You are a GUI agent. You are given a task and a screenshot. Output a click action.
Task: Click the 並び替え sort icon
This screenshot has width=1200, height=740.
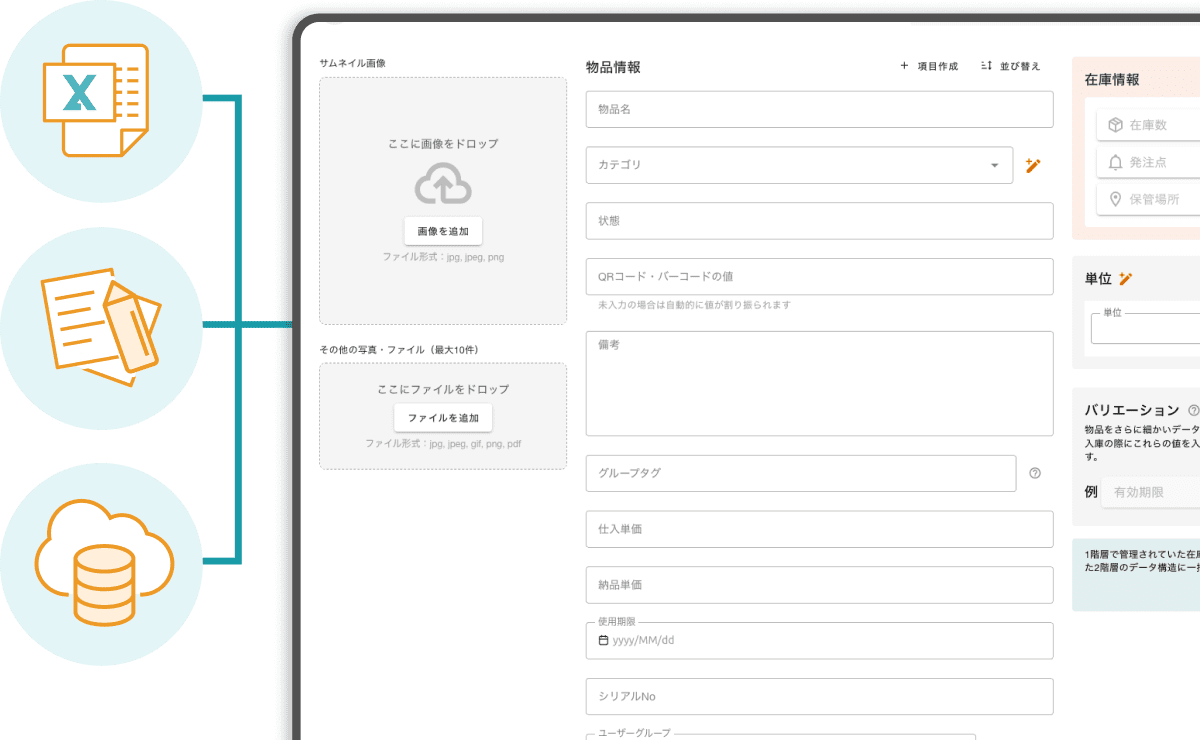[x=984, y=66]
